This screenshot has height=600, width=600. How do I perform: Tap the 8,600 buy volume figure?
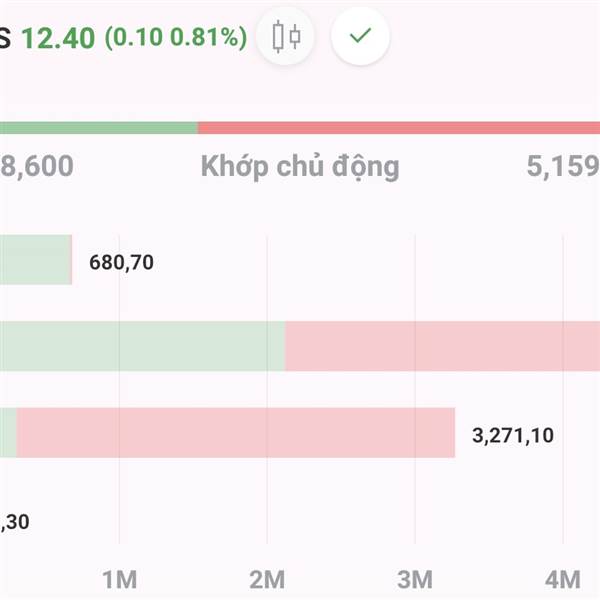(x=37, y=166)
